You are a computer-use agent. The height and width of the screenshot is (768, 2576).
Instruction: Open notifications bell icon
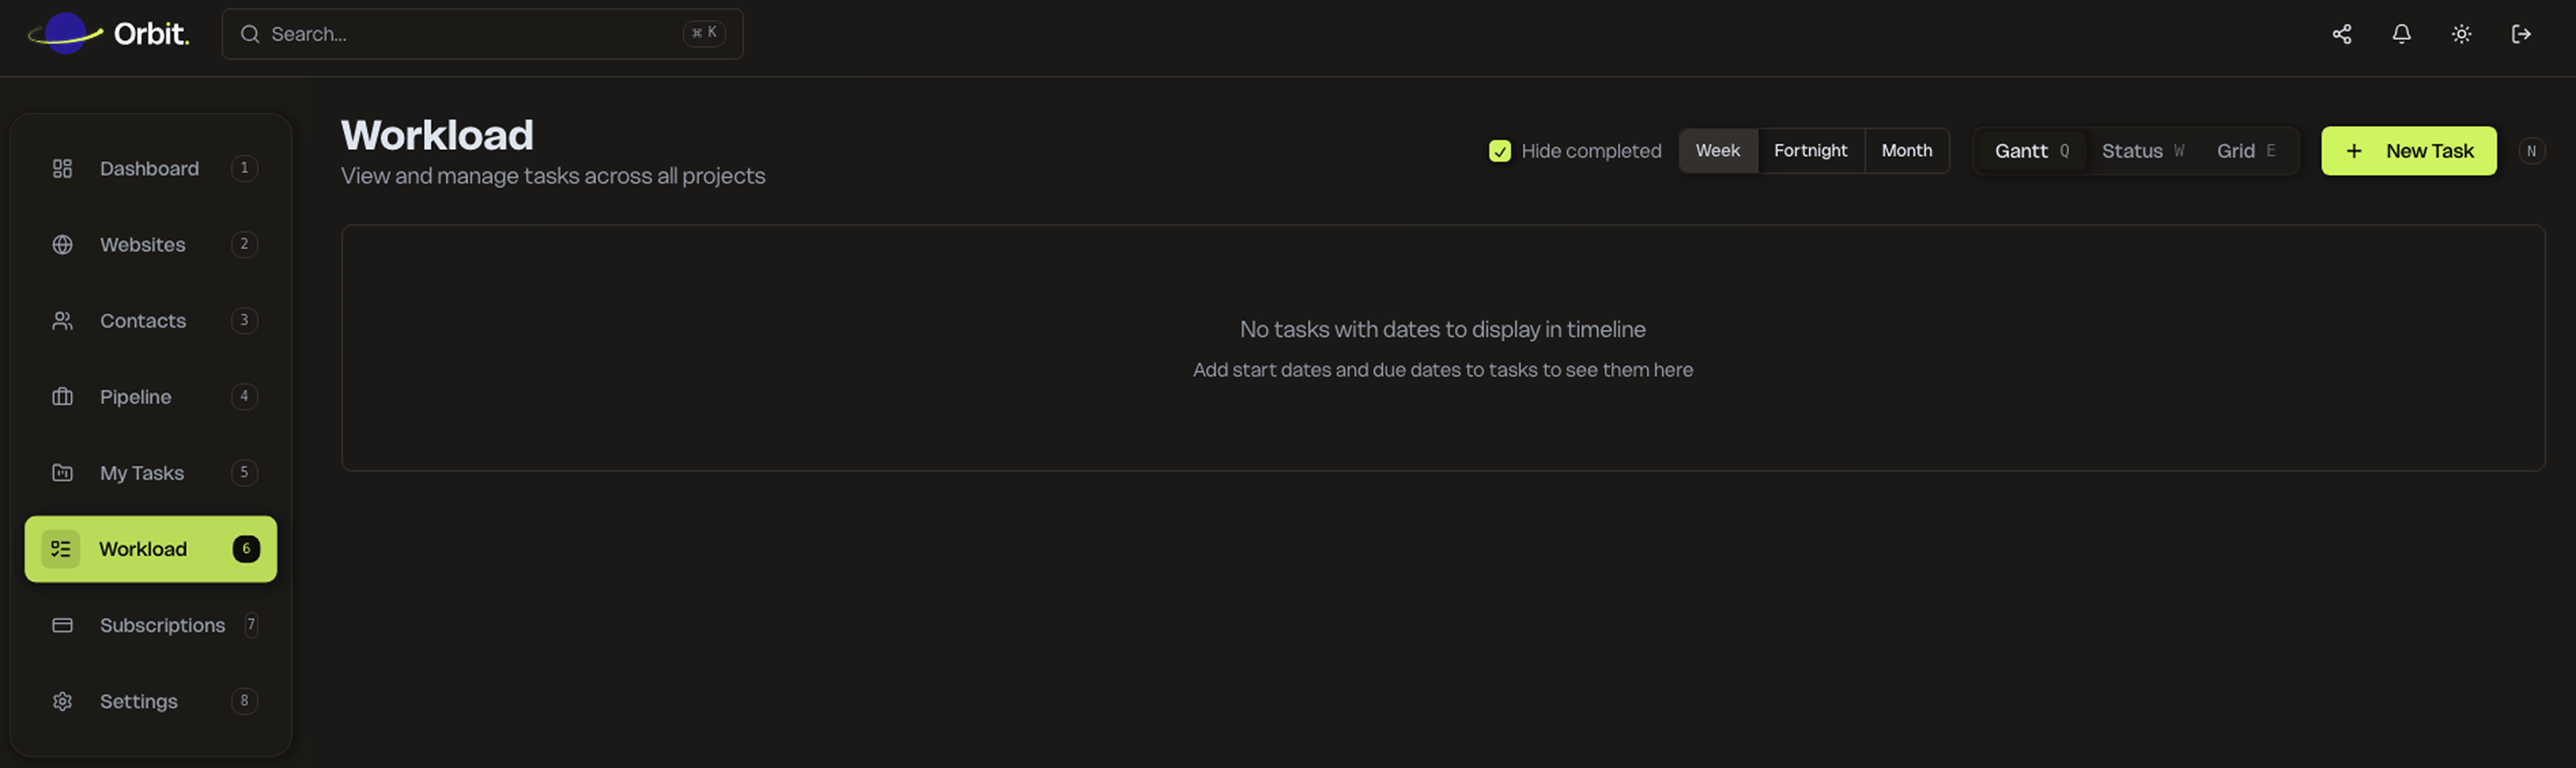pos(2401,34)
